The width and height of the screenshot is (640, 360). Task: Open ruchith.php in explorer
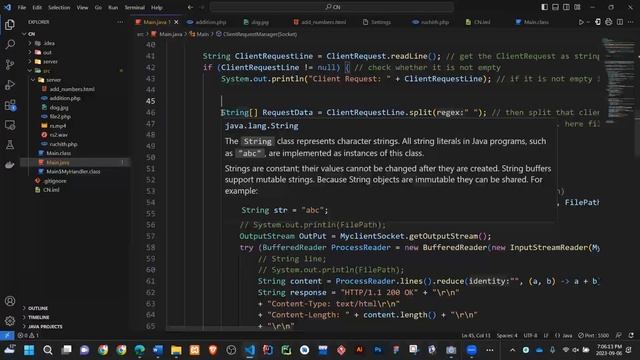tap(63, 144)
